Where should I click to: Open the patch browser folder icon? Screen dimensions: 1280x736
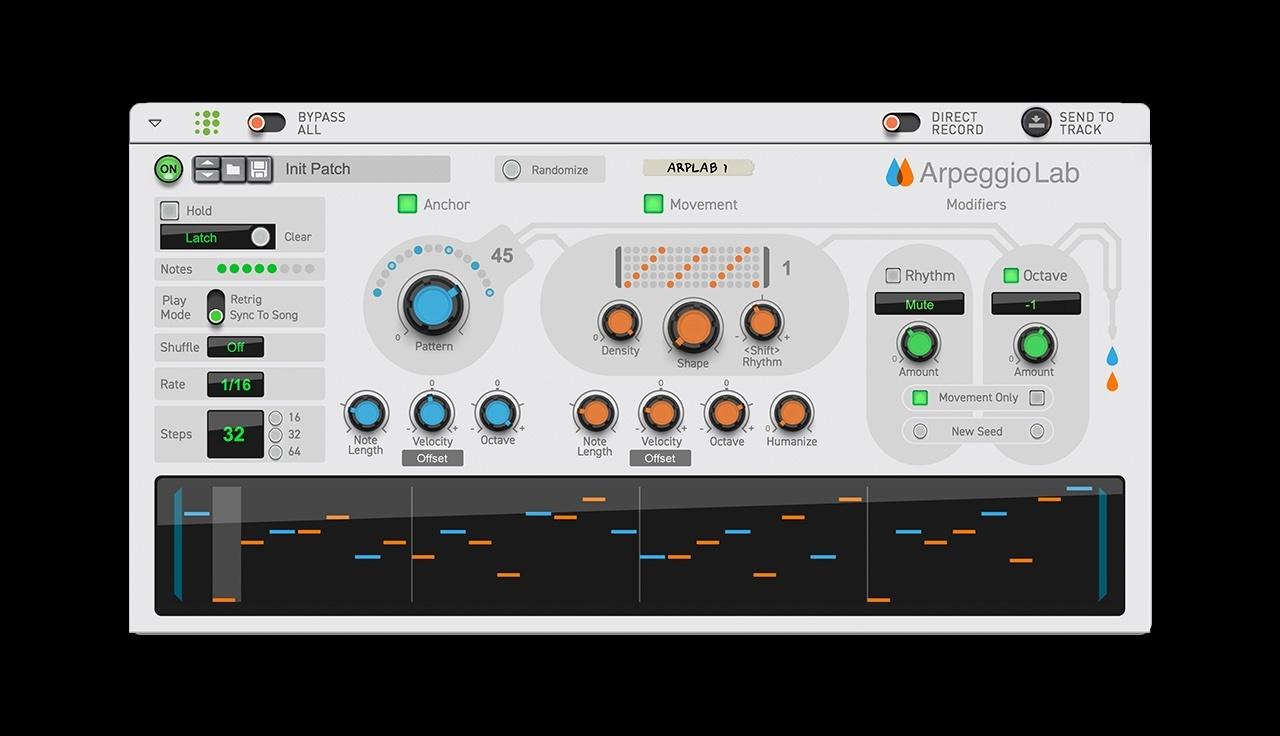233,169
